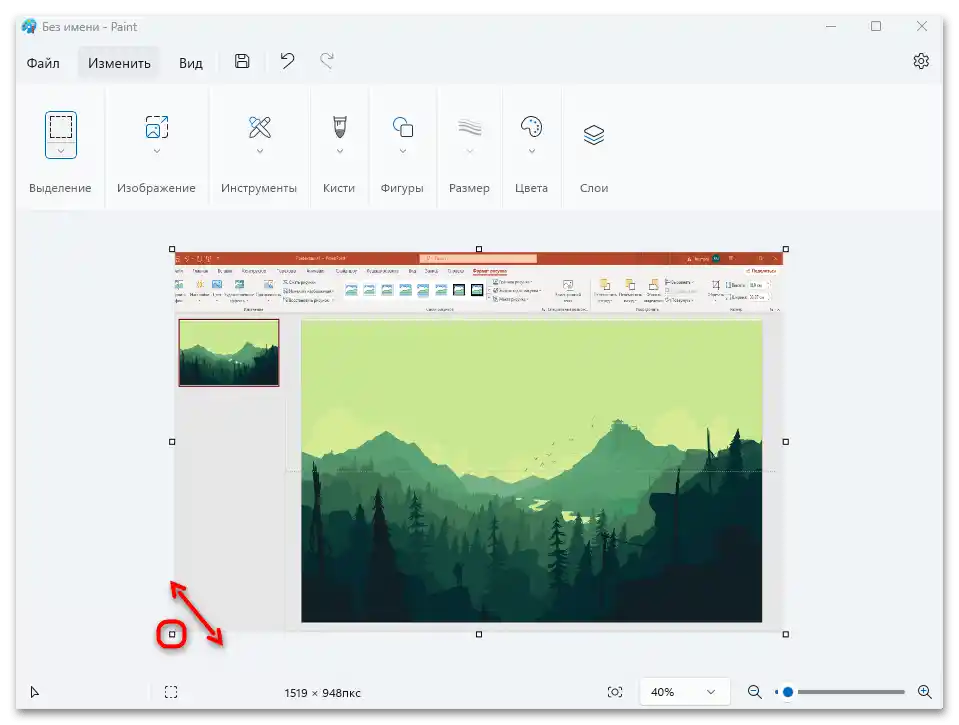Click the Image resize/crop icon
This screenshot has height=725, width=959.
157,127
